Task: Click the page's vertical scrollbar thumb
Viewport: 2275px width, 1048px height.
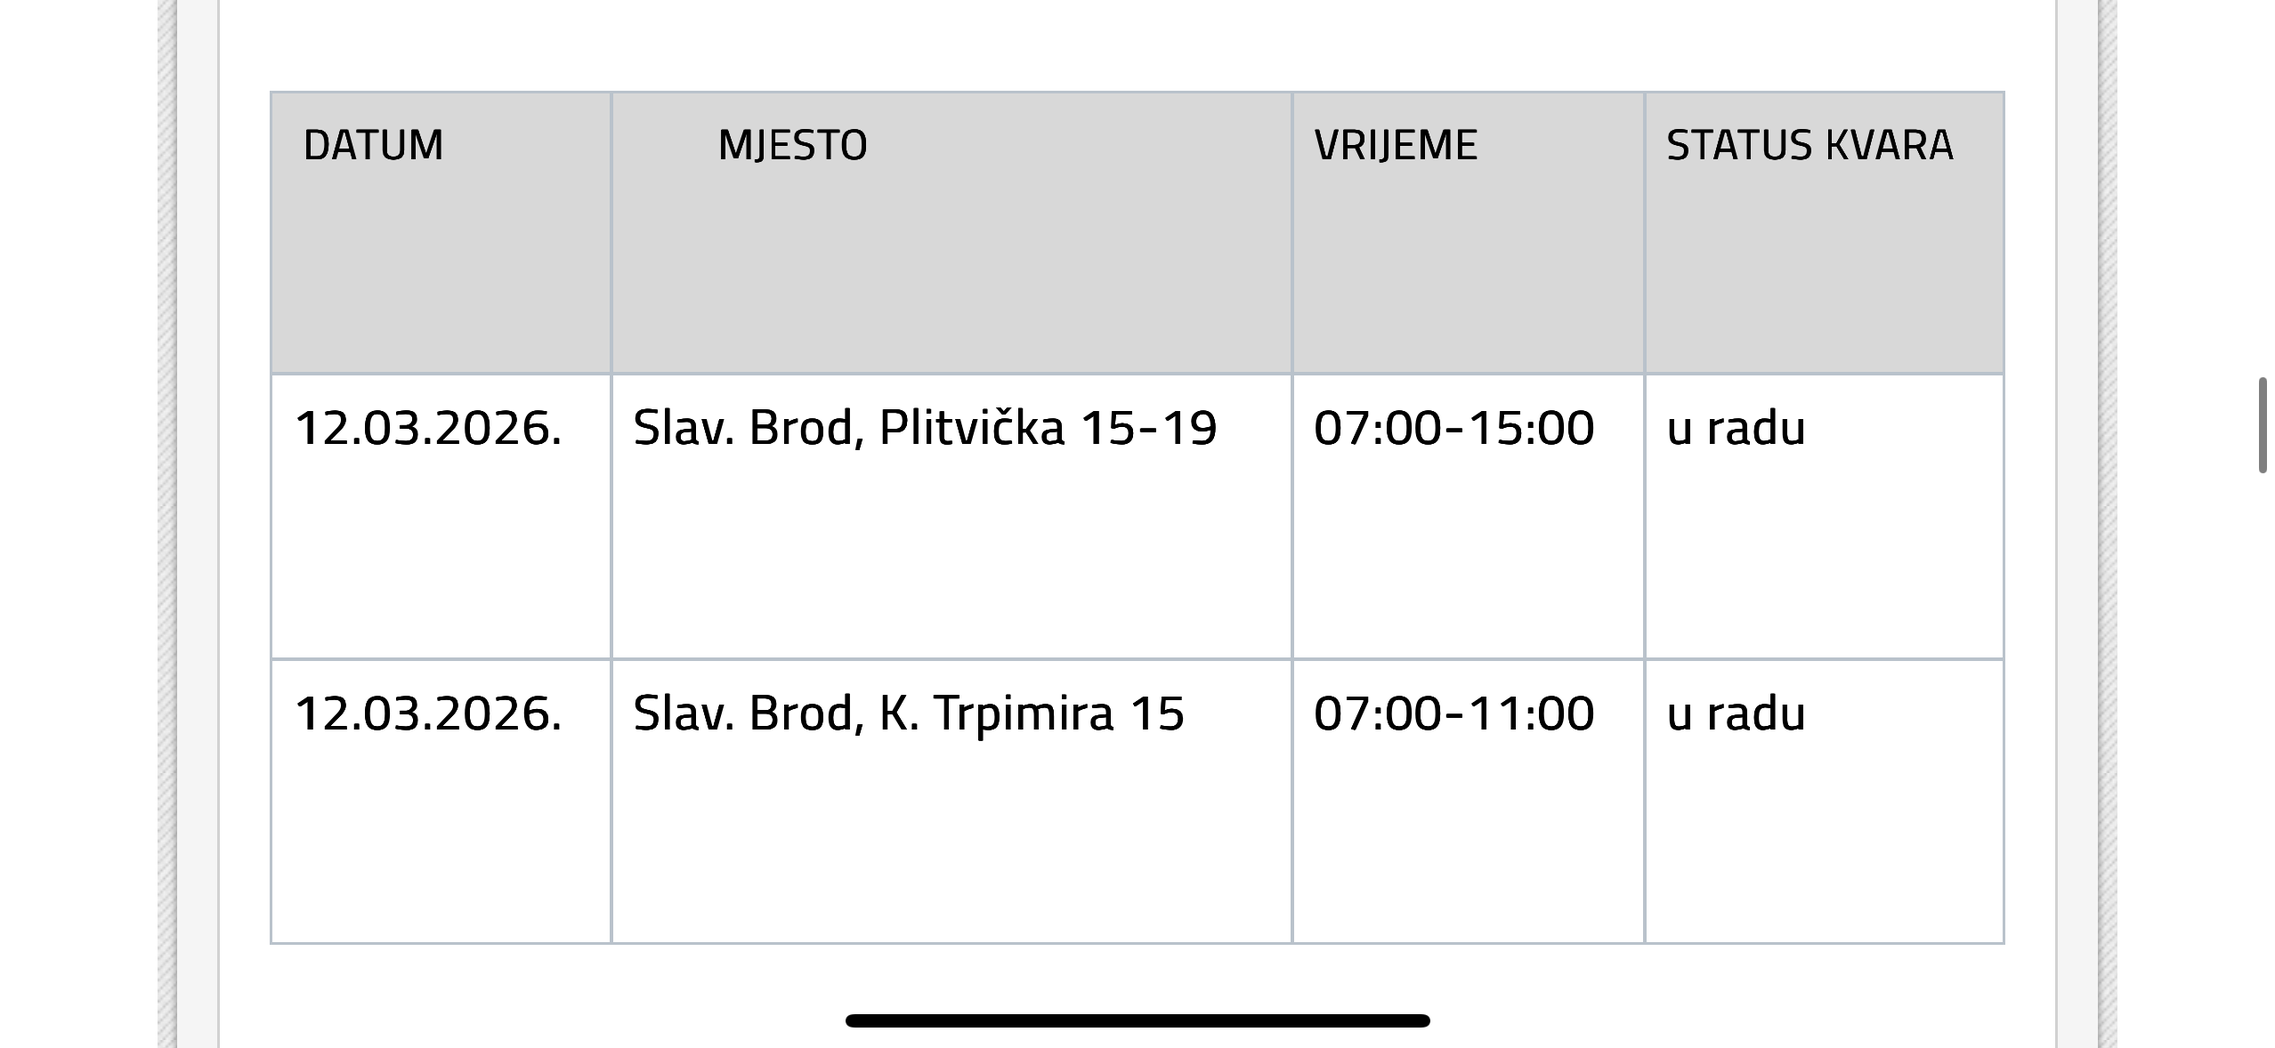Action: click(x=2262, y=425)
